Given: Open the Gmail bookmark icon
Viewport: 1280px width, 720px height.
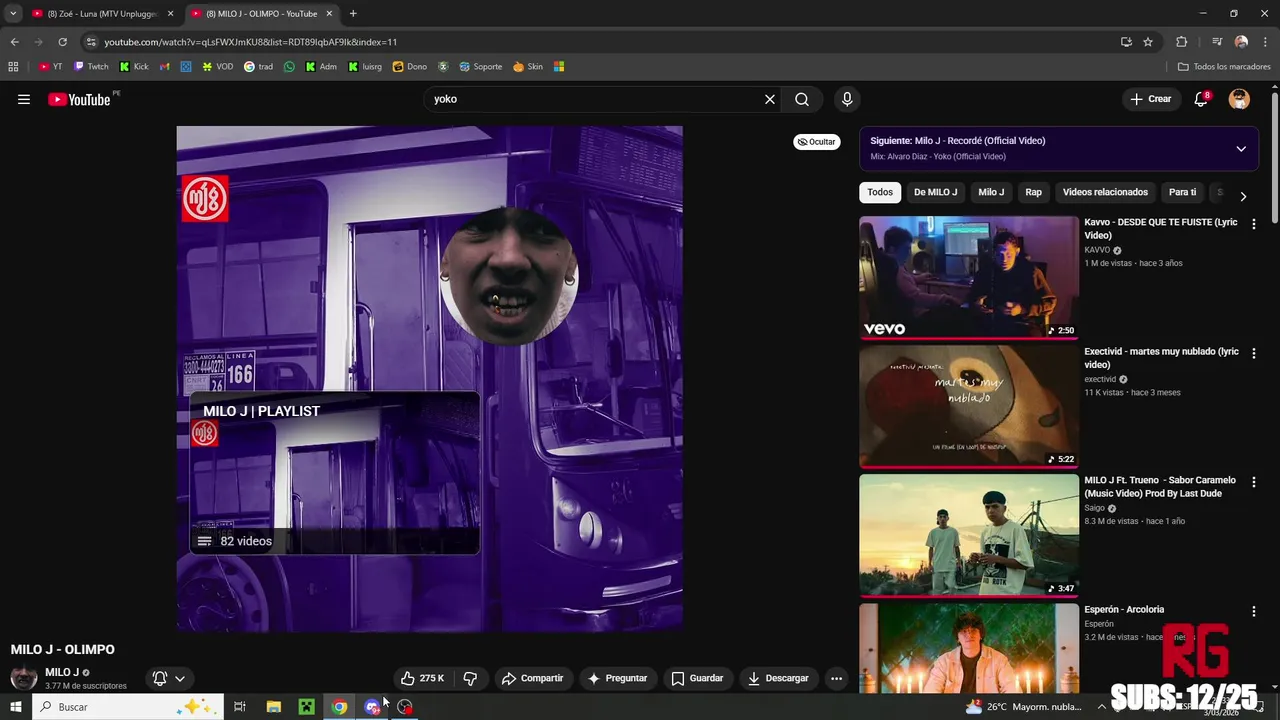Looking at the screenshot, I should (x=165, y=67).
